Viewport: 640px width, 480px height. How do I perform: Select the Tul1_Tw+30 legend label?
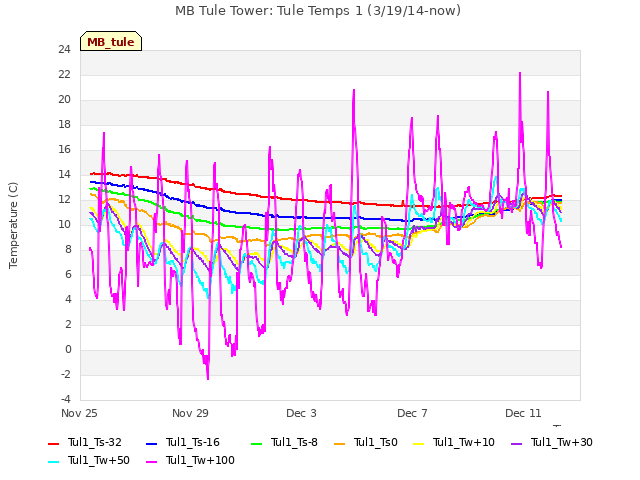(x=562, y=442)
